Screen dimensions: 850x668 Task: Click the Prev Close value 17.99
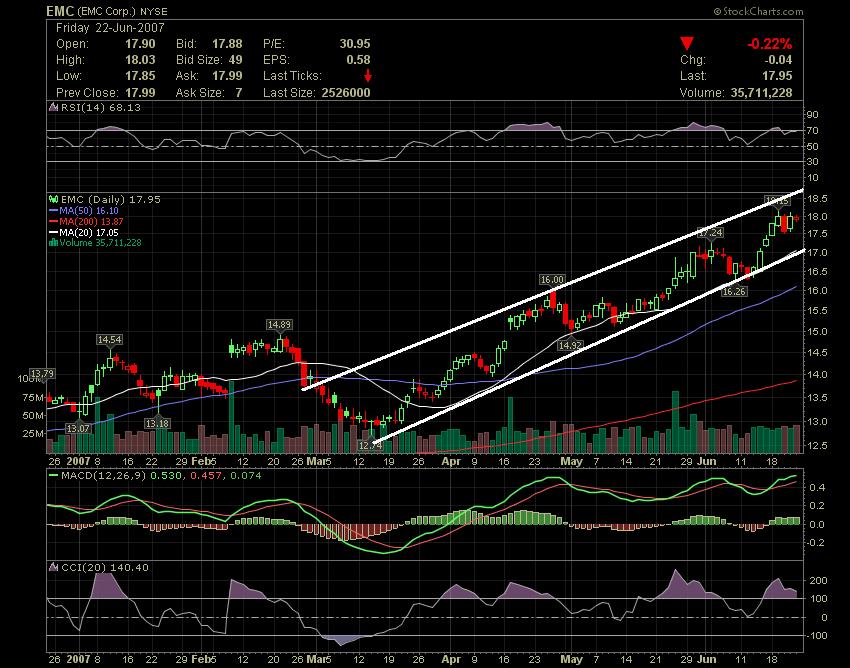(140, 92)
